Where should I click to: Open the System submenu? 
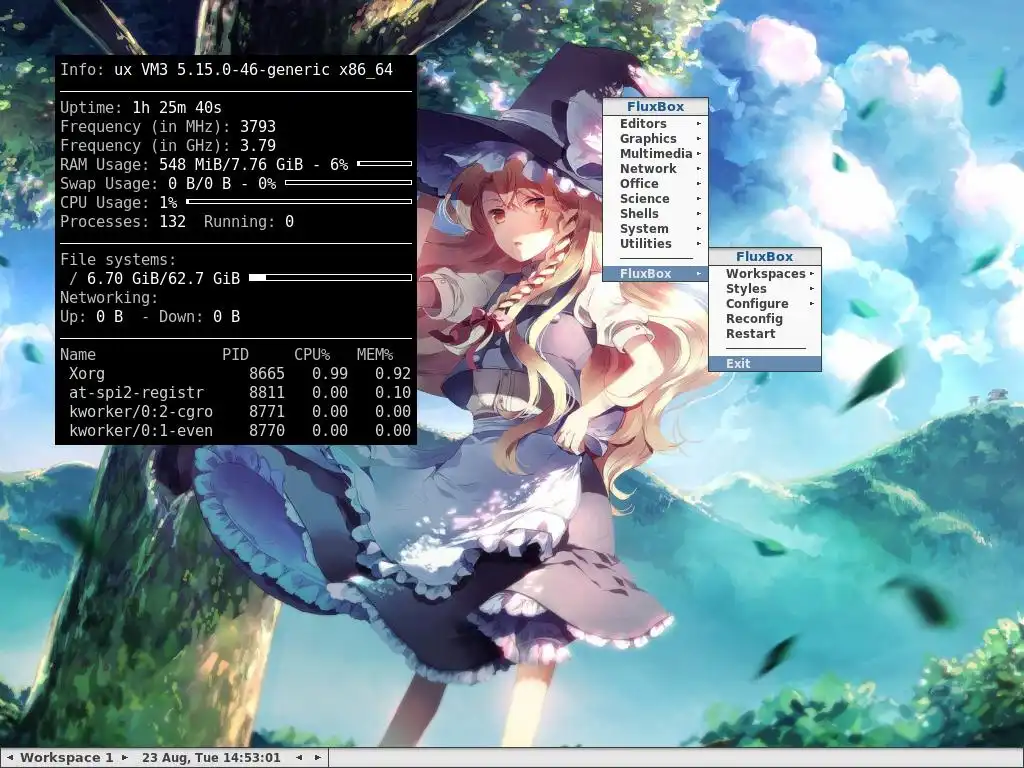coord(655,229)
